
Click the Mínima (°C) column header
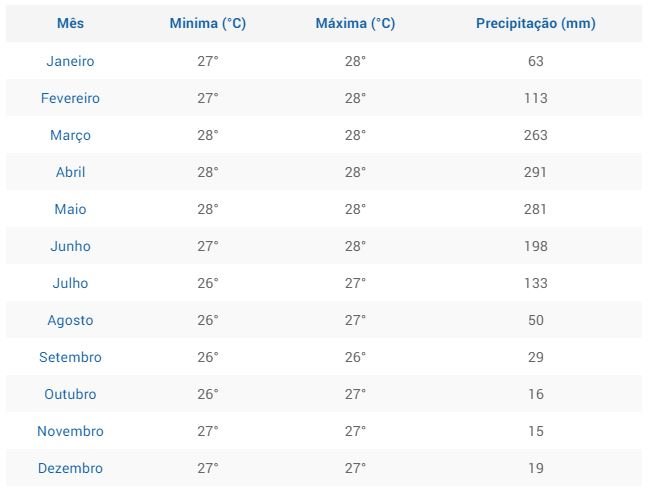coord(208,23)
